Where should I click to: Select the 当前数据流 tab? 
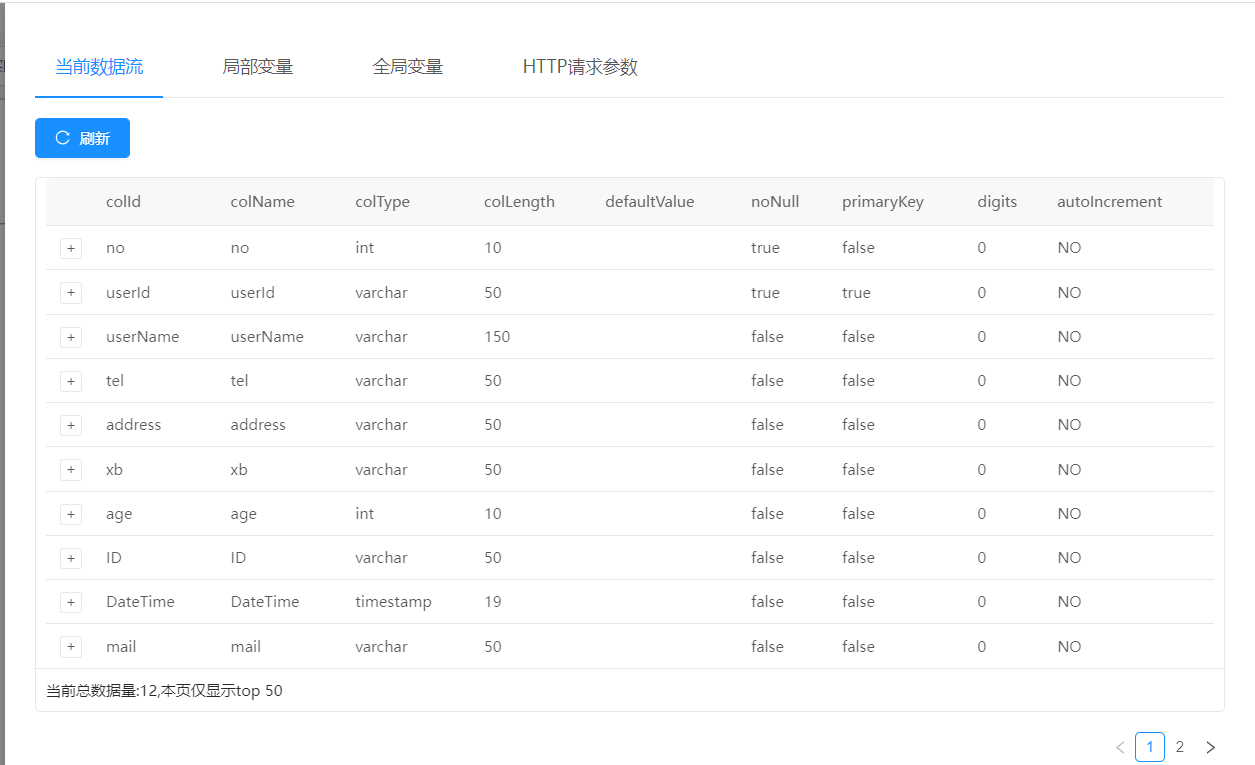coord(99,67)
